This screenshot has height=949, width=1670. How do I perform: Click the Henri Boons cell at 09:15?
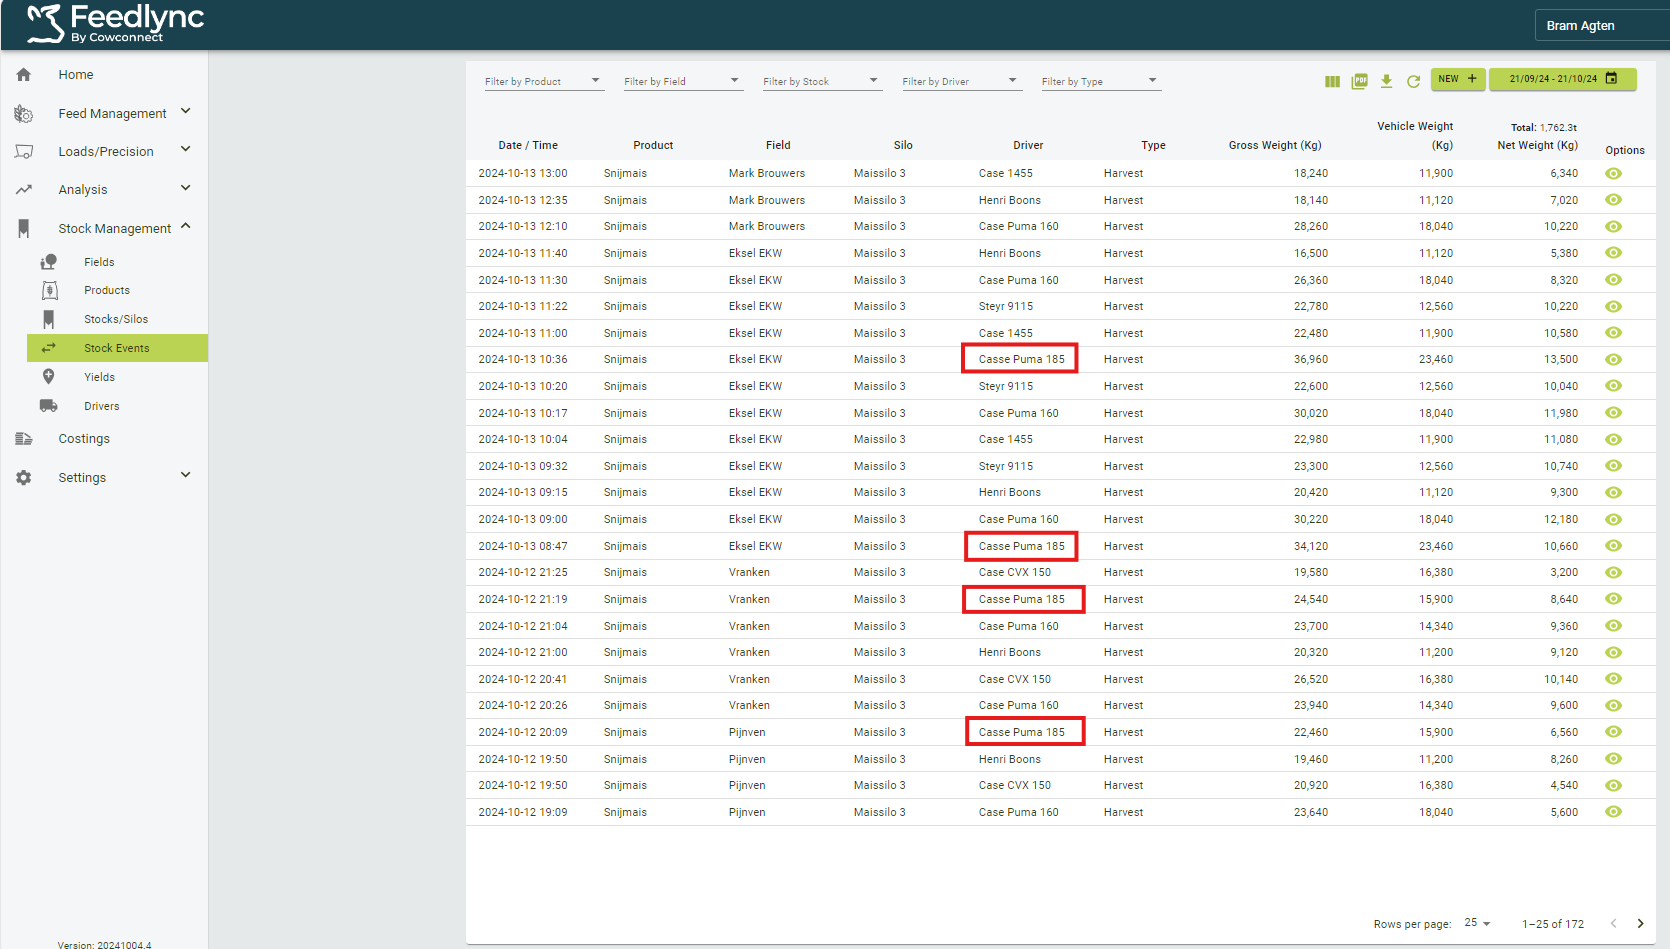[x=1010, y=492]
